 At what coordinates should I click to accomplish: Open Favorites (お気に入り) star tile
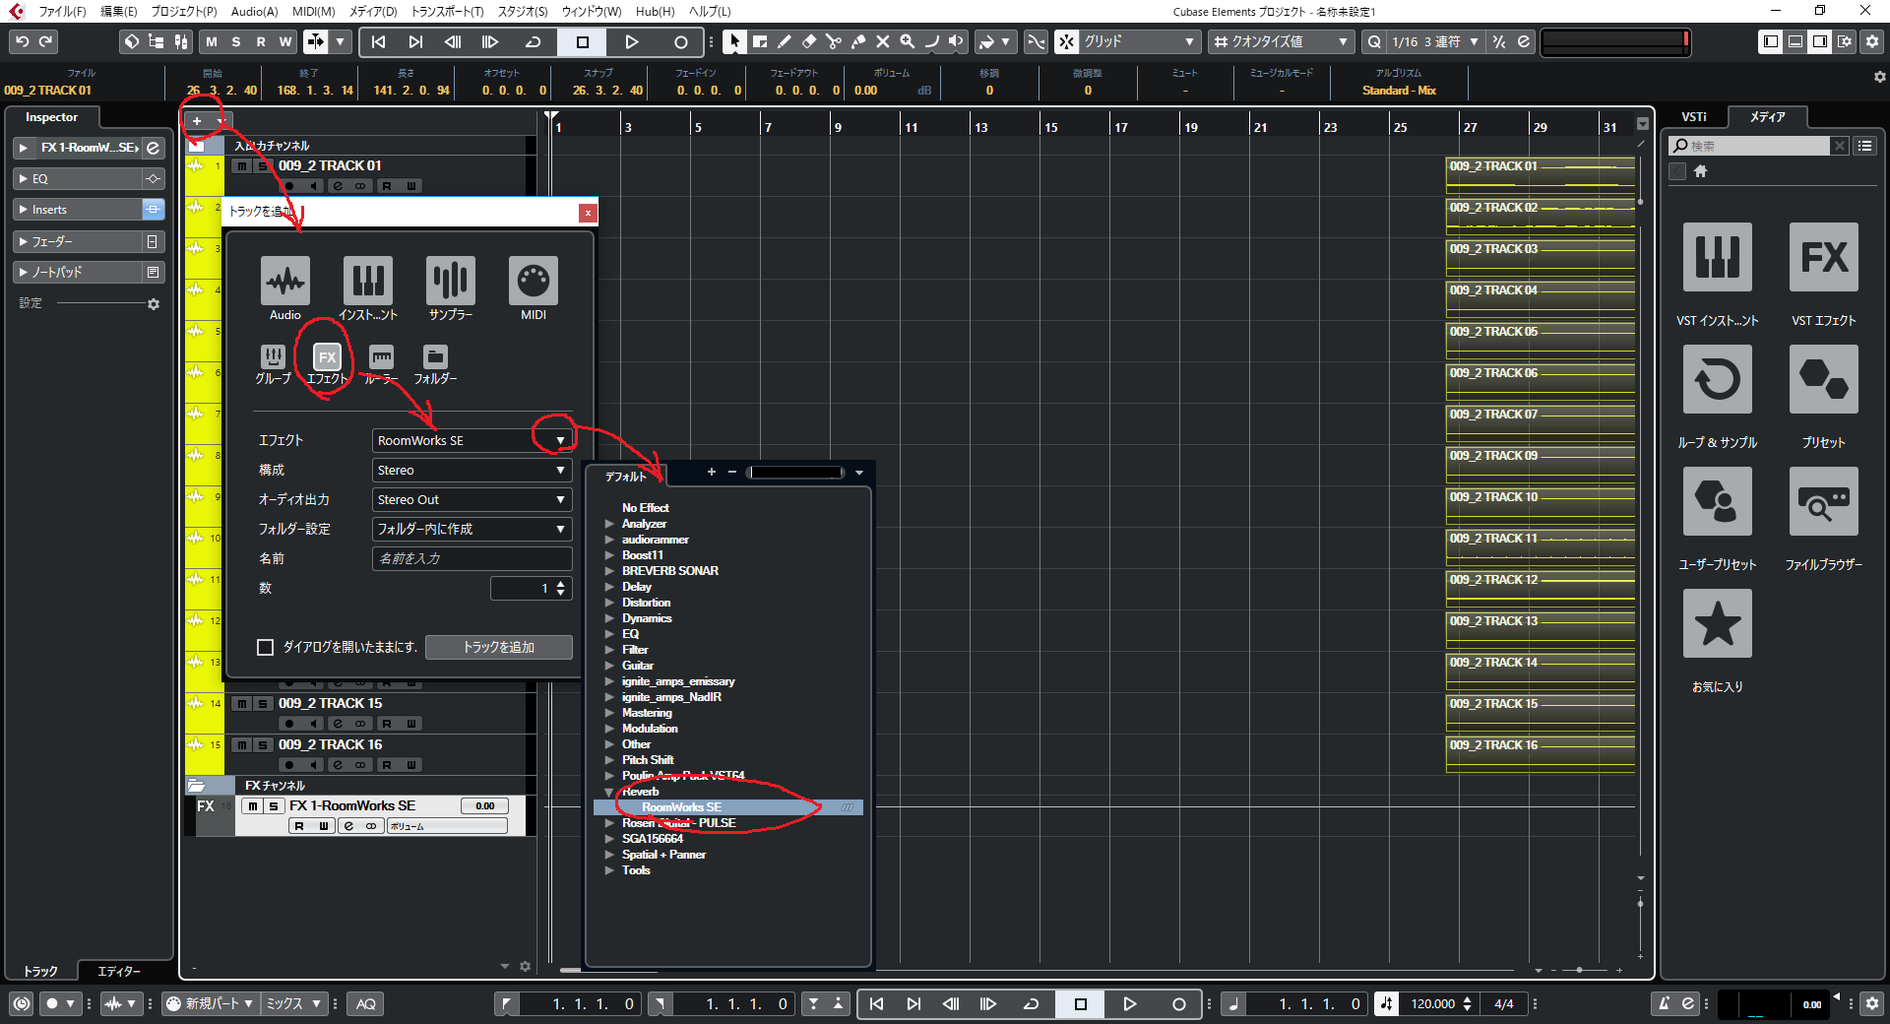pos(1717,623)
